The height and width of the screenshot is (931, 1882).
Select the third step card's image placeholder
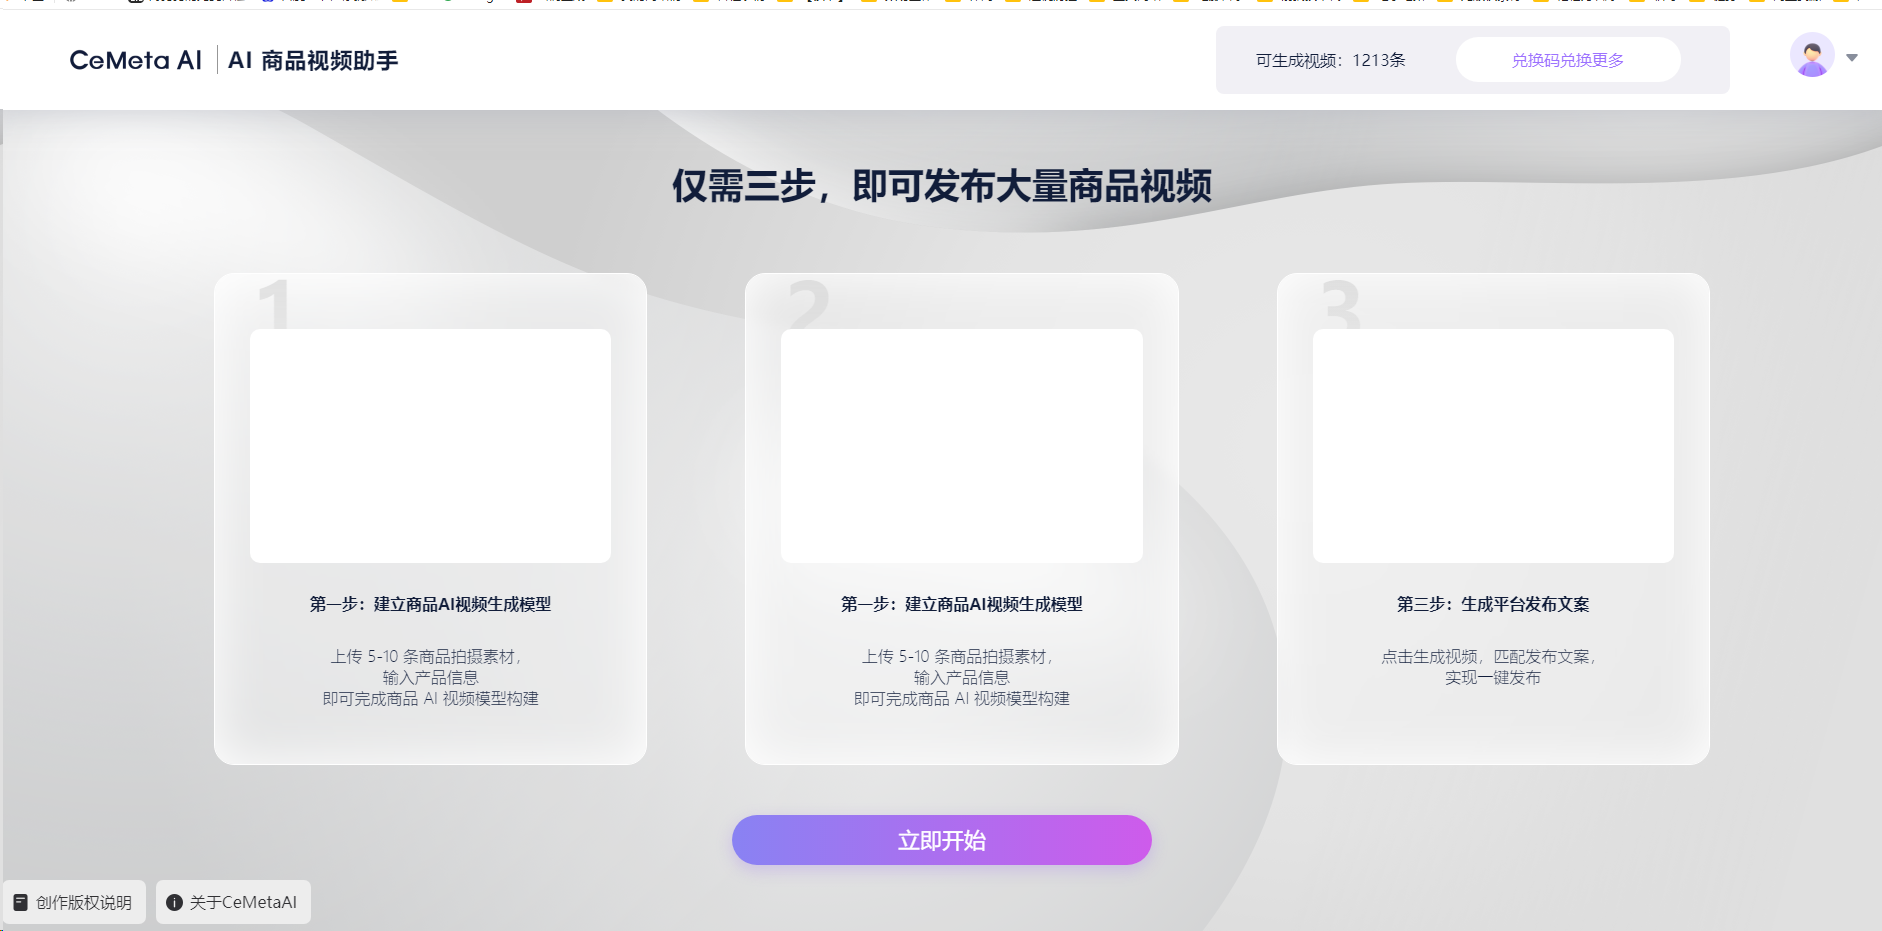point(1492,446)
